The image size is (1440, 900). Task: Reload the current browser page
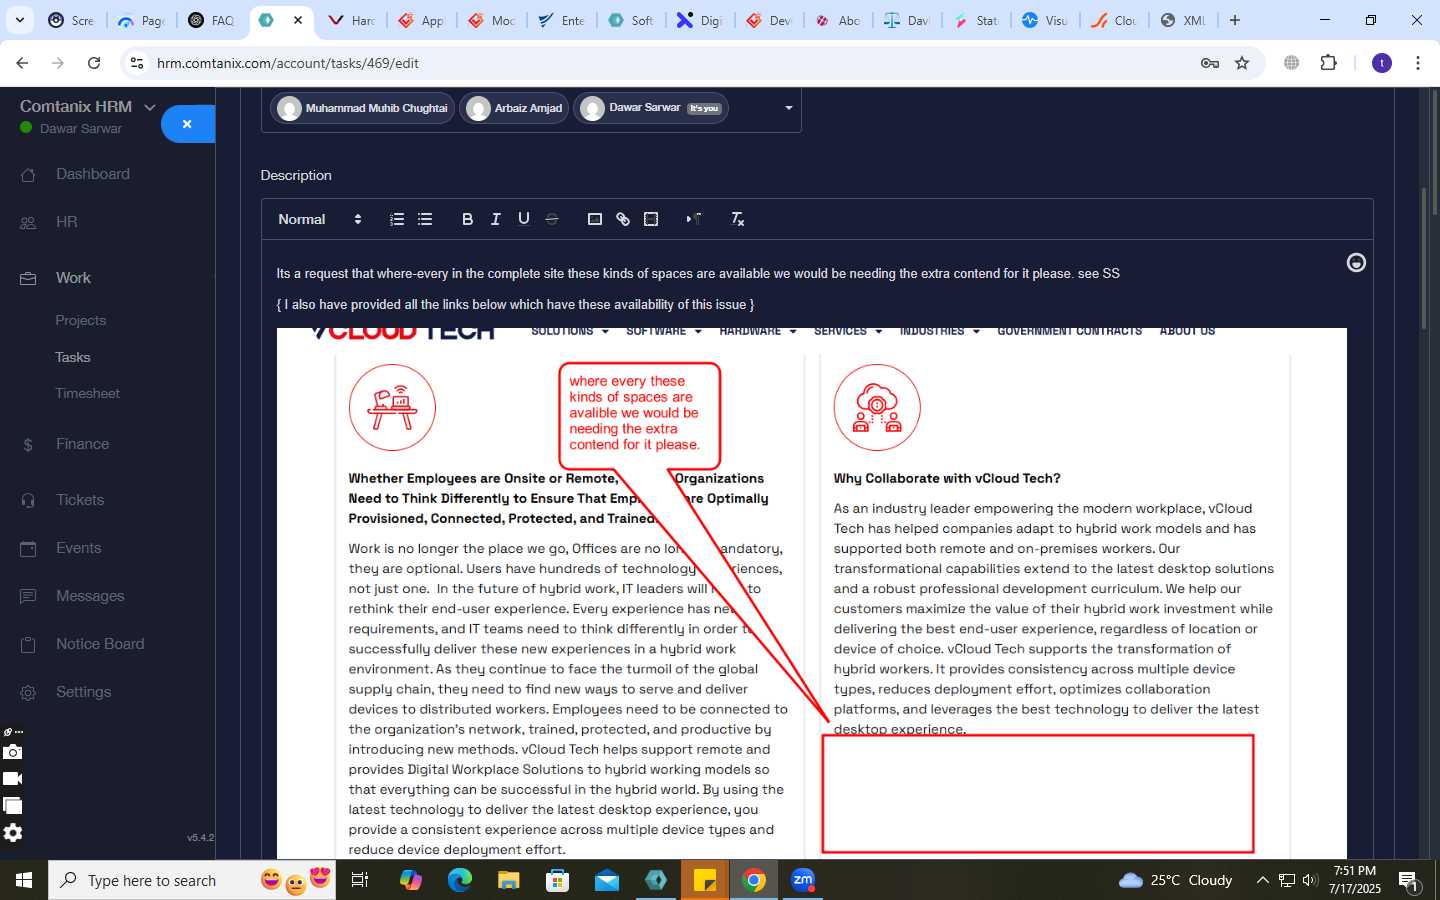pyautogui.click(x=94, y=63)
